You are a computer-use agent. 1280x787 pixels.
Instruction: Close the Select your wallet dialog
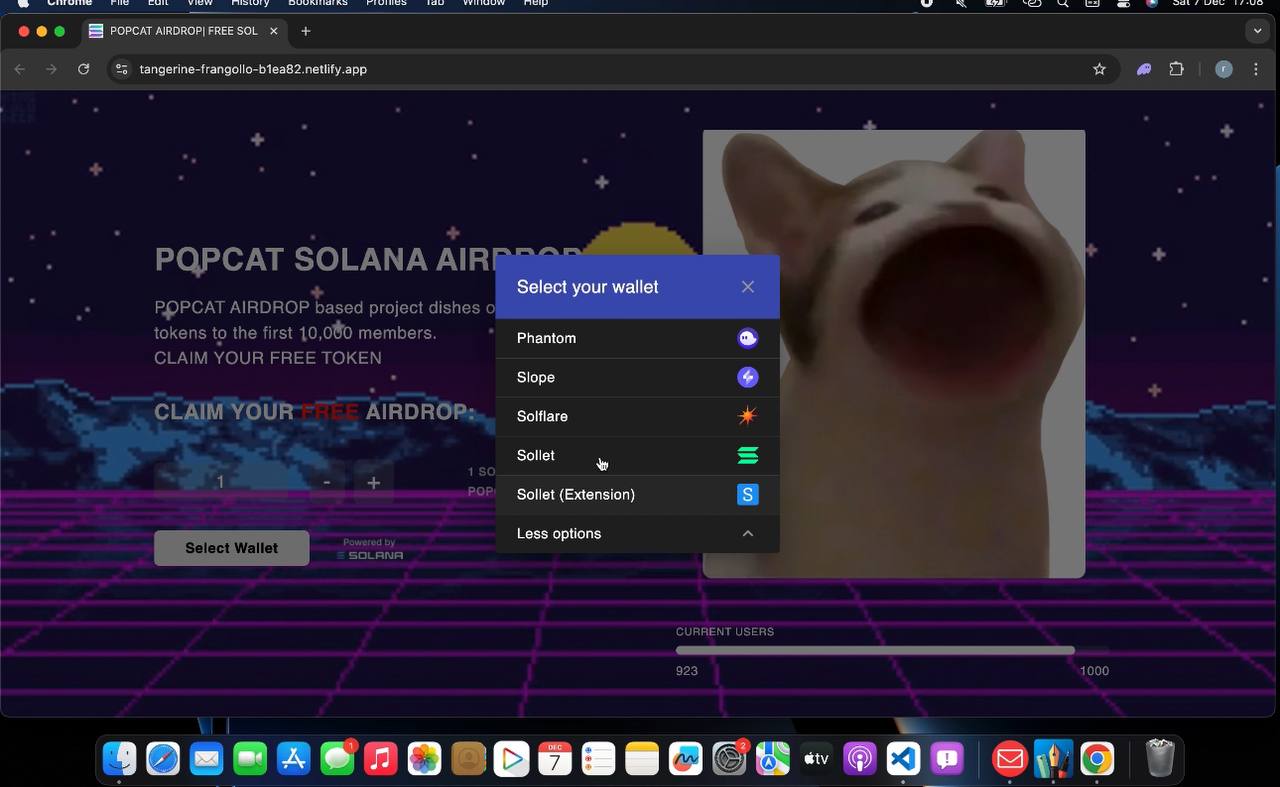[x=748, y=287]
